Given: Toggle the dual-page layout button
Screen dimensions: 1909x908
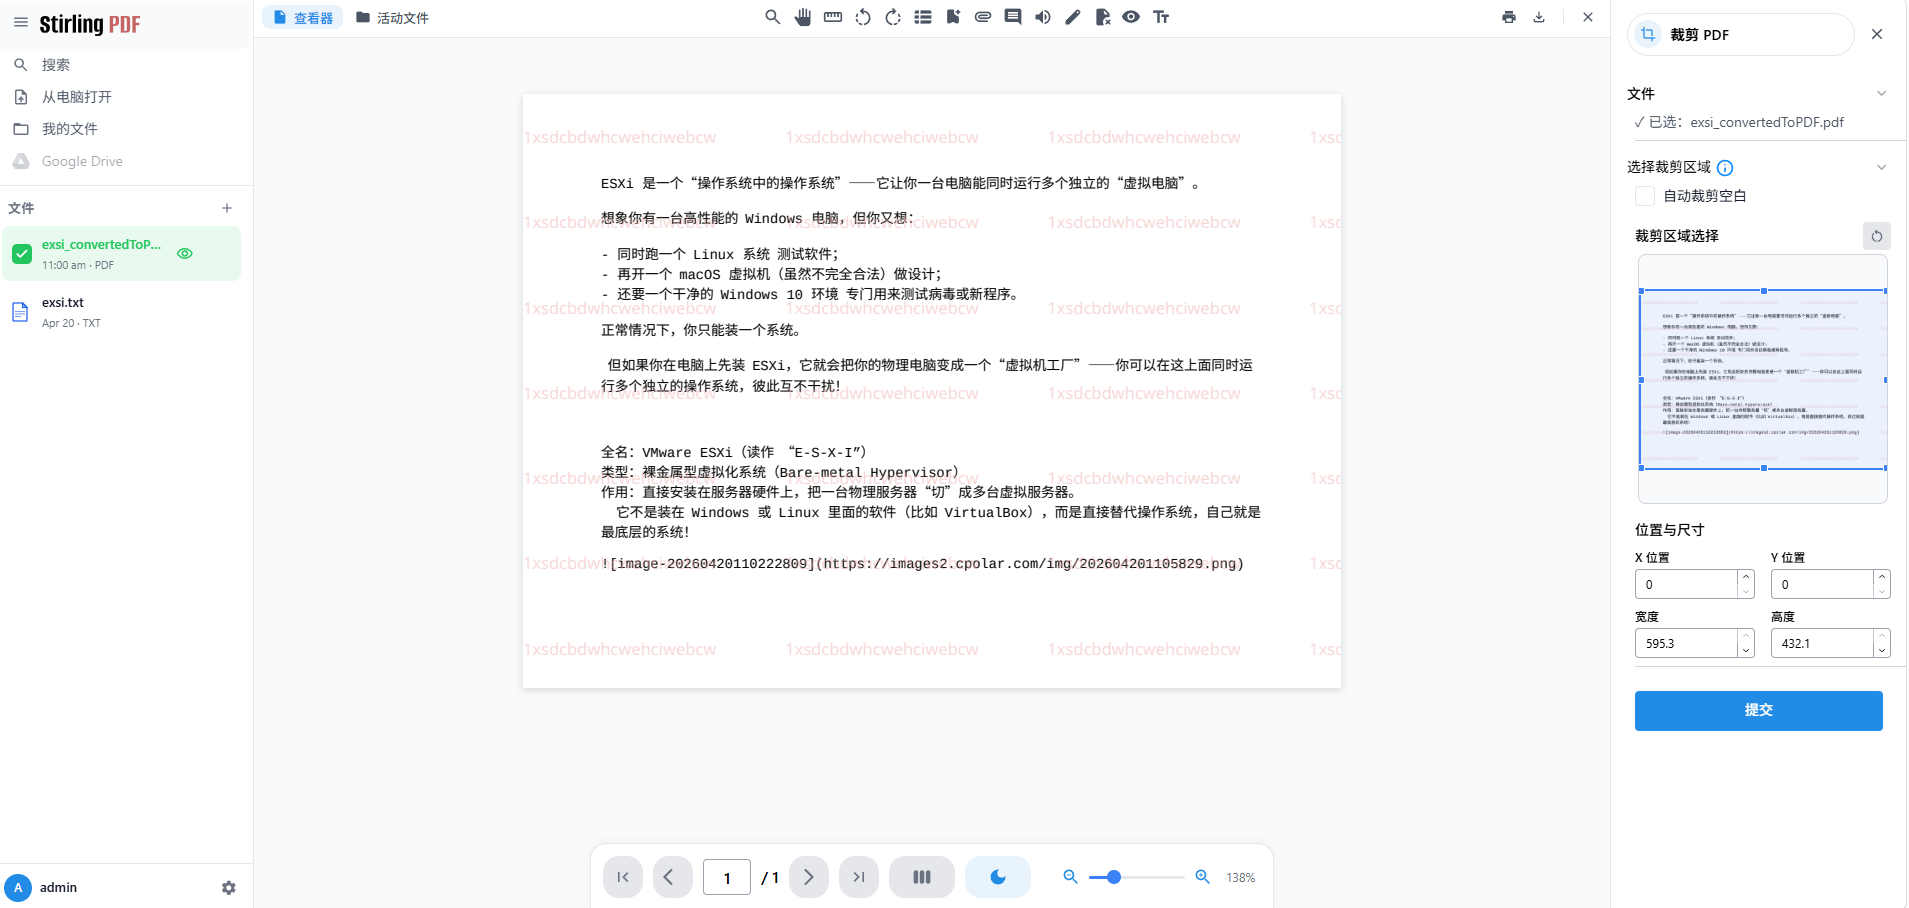Looking at the screenshot, I should click(922, 877).
